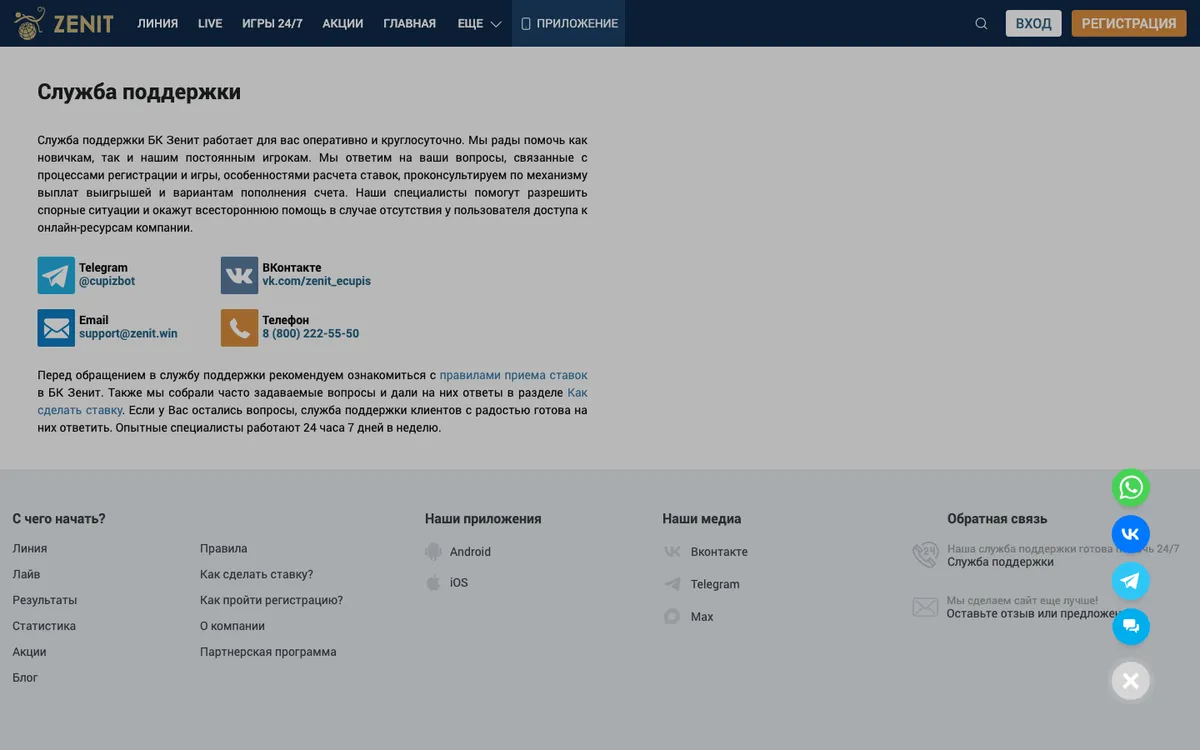
Task: Click the orange Телефон icon
Action: point(239,328)
